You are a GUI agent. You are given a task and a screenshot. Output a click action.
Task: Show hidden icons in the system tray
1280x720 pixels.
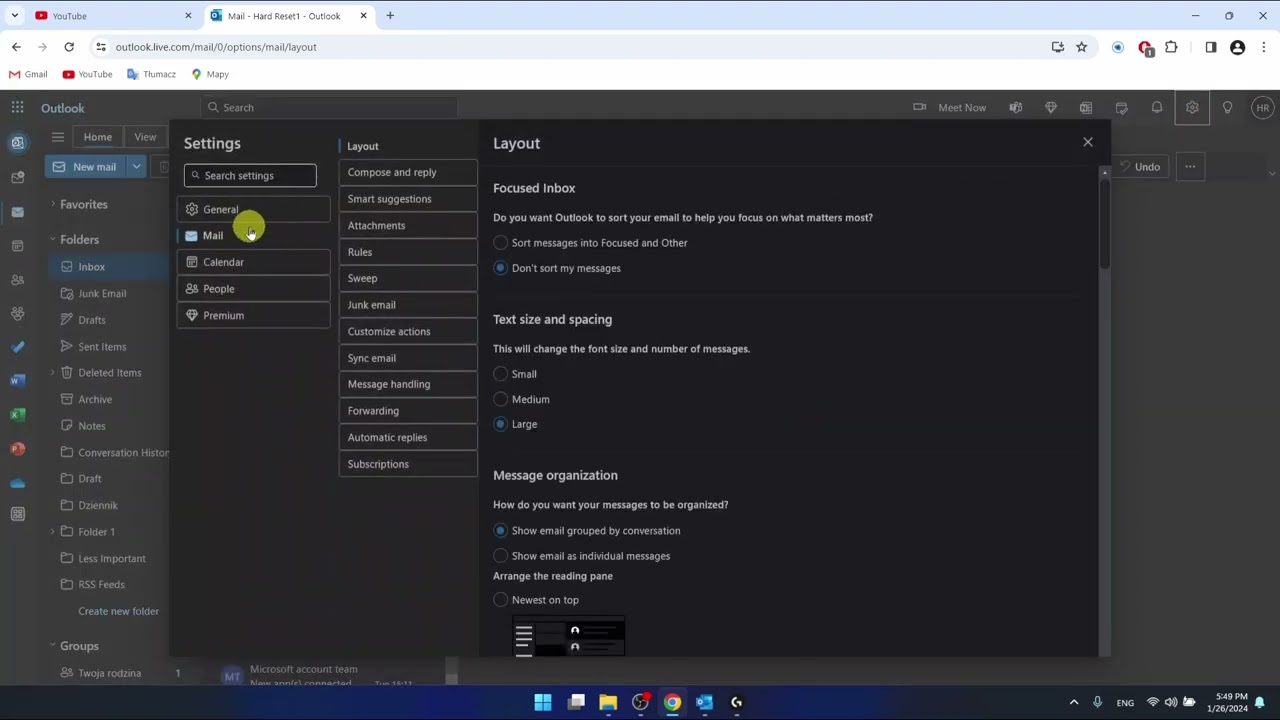[x=1074, y=702]
